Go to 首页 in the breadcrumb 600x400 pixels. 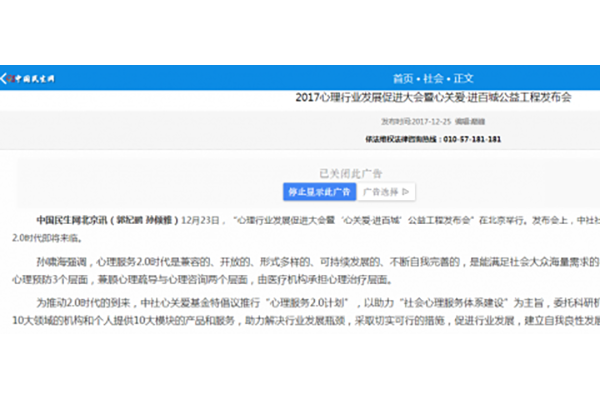pos(402,77)
